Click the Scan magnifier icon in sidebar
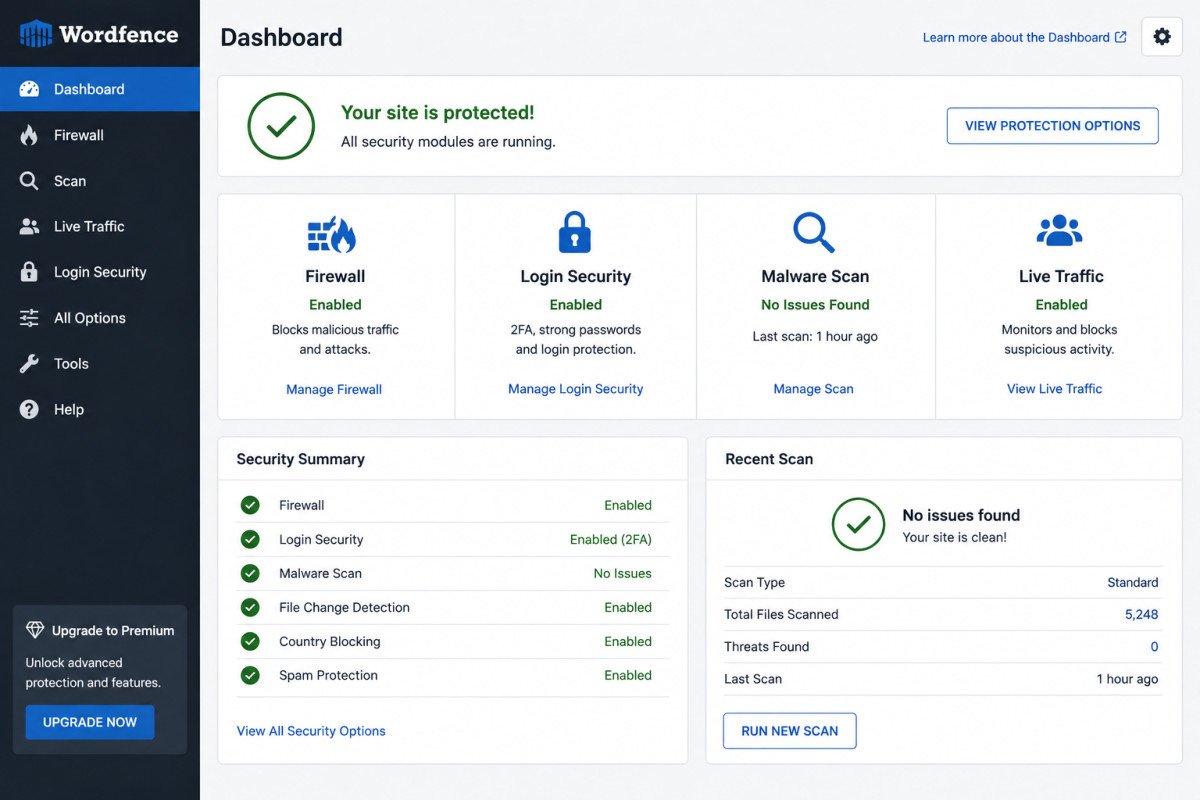 coord(29,181)
